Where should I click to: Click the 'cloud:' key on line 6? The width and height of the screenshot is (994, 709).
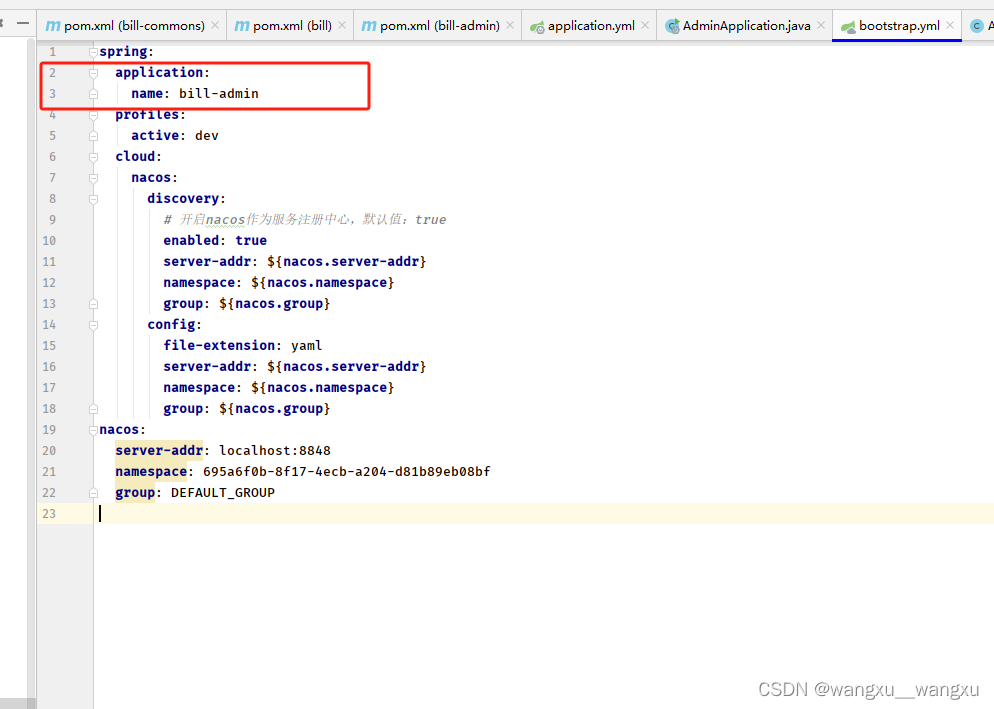point(138,157)
